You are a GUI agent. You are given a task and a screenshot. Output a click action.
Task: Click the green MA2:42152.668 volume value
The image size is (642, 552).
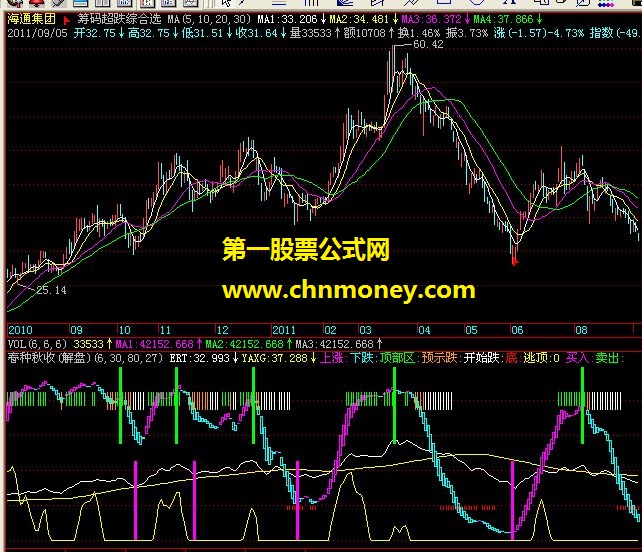pyautogui.click(x=244, y=344)
